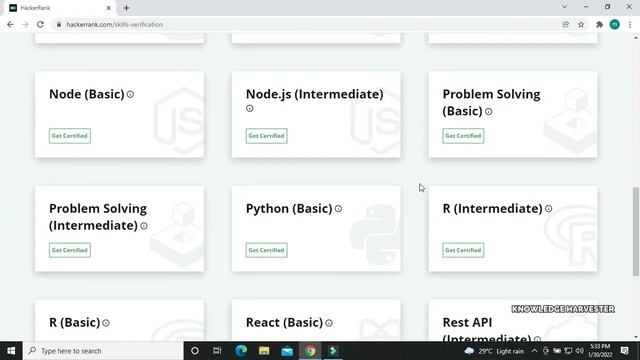The height and width of the screenshot is (360, 640).
Task: Open the Mail app from the taskbar
Action: coord(287,351)
